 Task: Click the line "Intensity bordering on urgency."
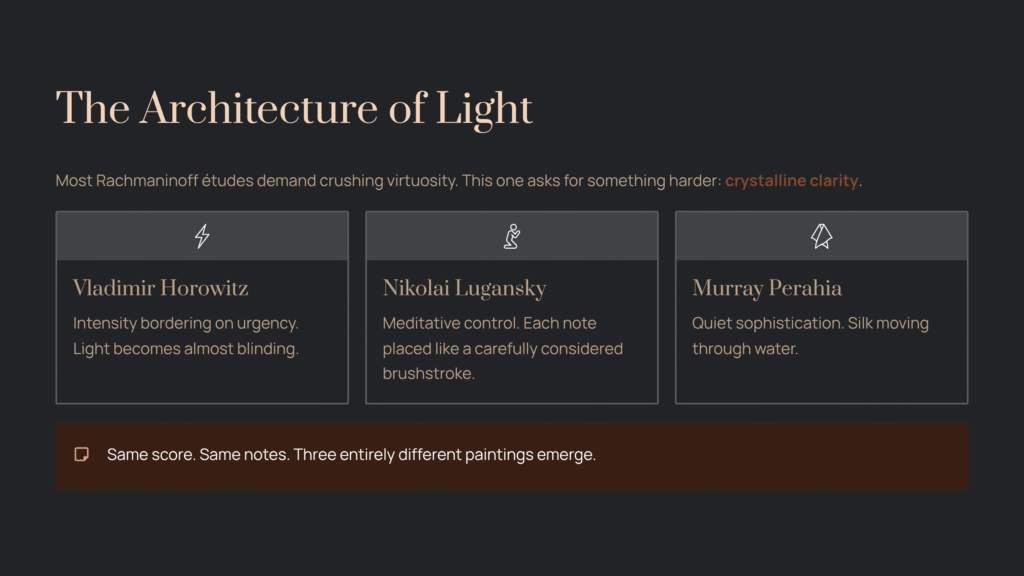click(x=186, y=324)
